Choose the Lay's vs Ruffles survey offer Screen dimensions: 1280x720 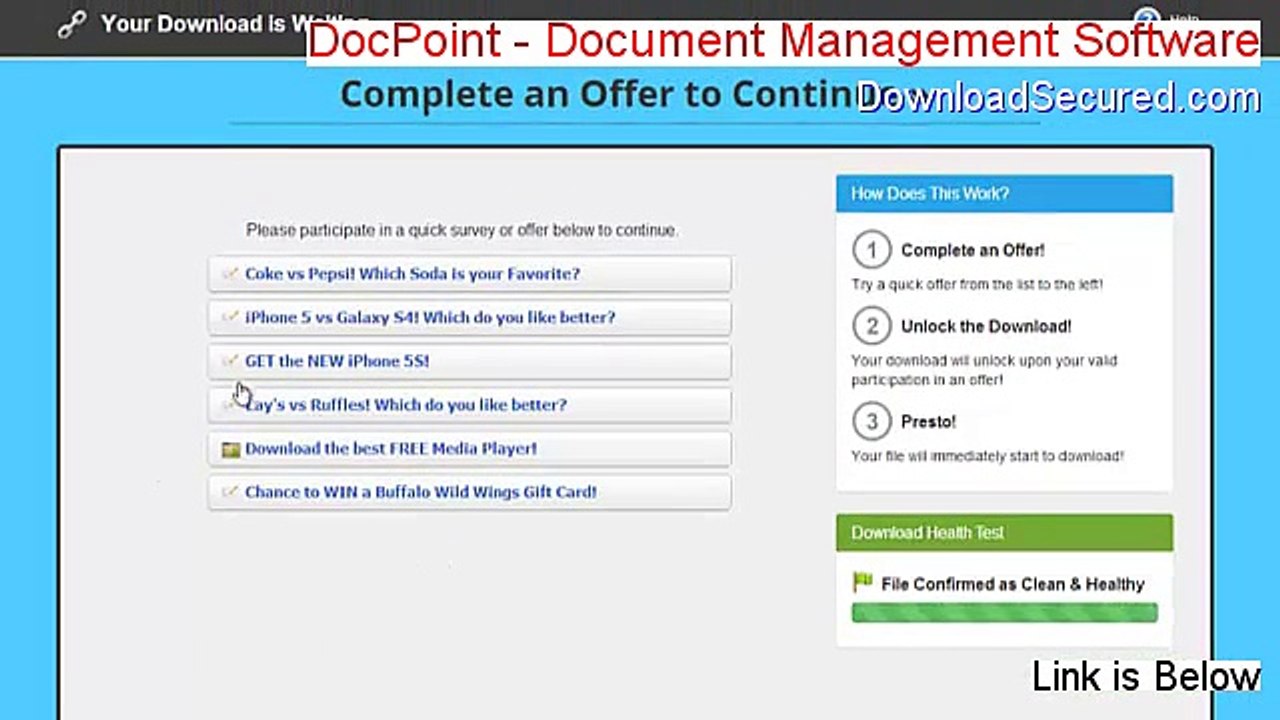coord(469,405)
